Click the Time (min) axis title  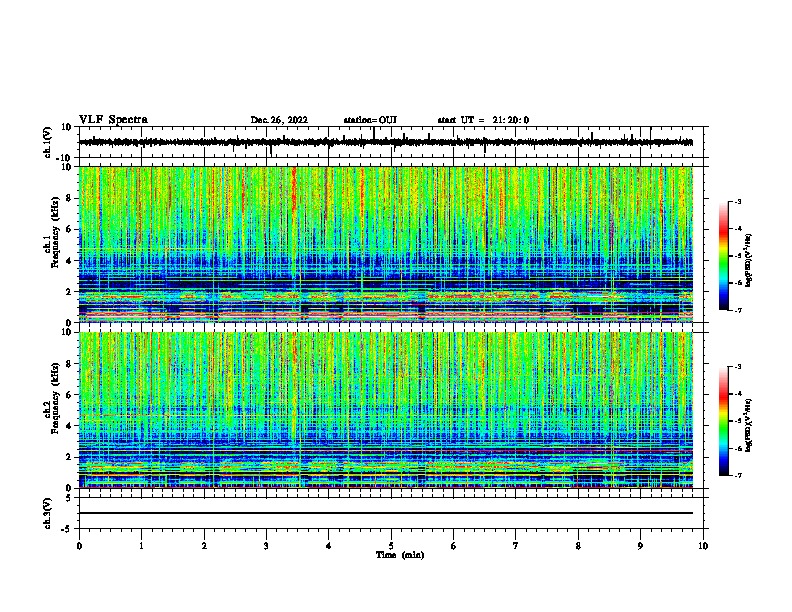[x=400, y=555]
